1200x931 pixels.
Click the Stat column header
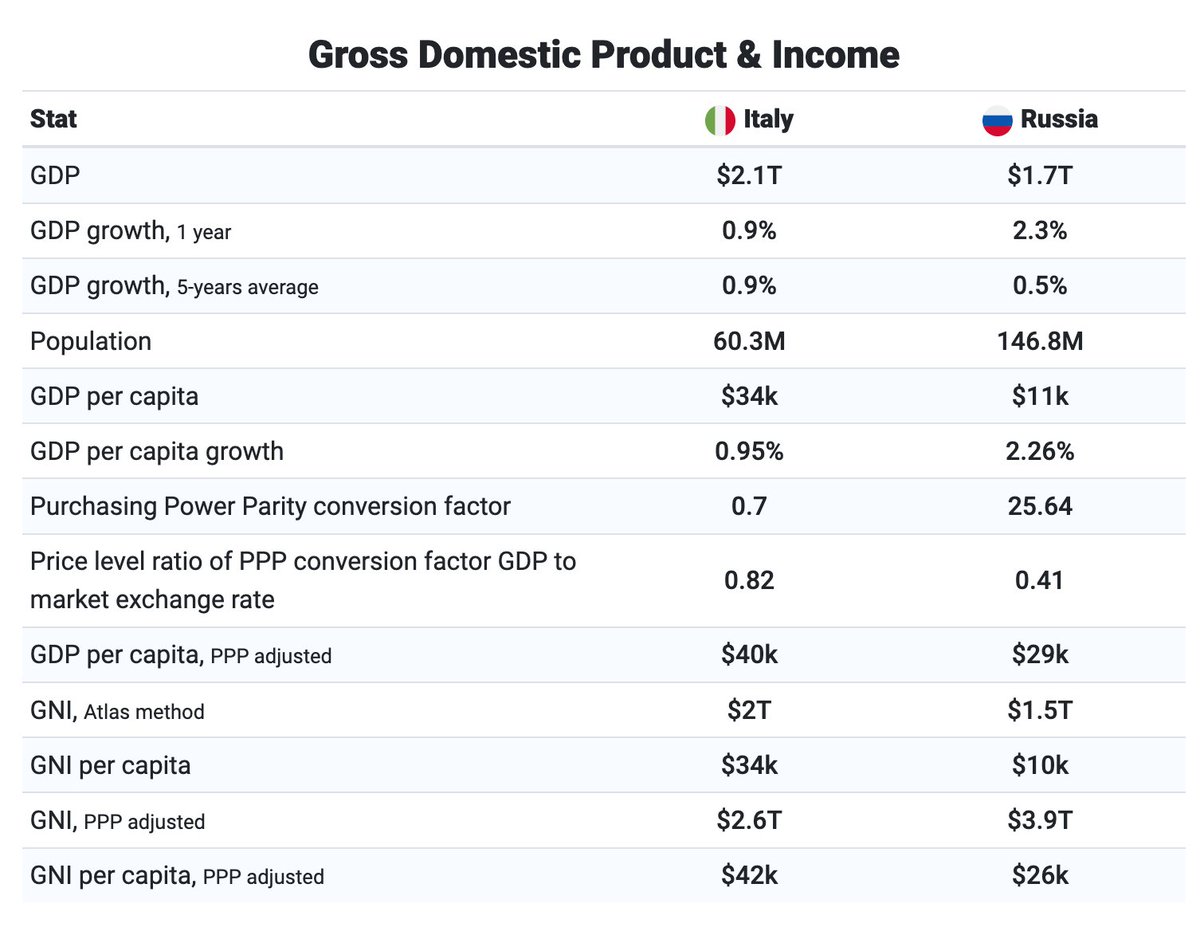54,119
